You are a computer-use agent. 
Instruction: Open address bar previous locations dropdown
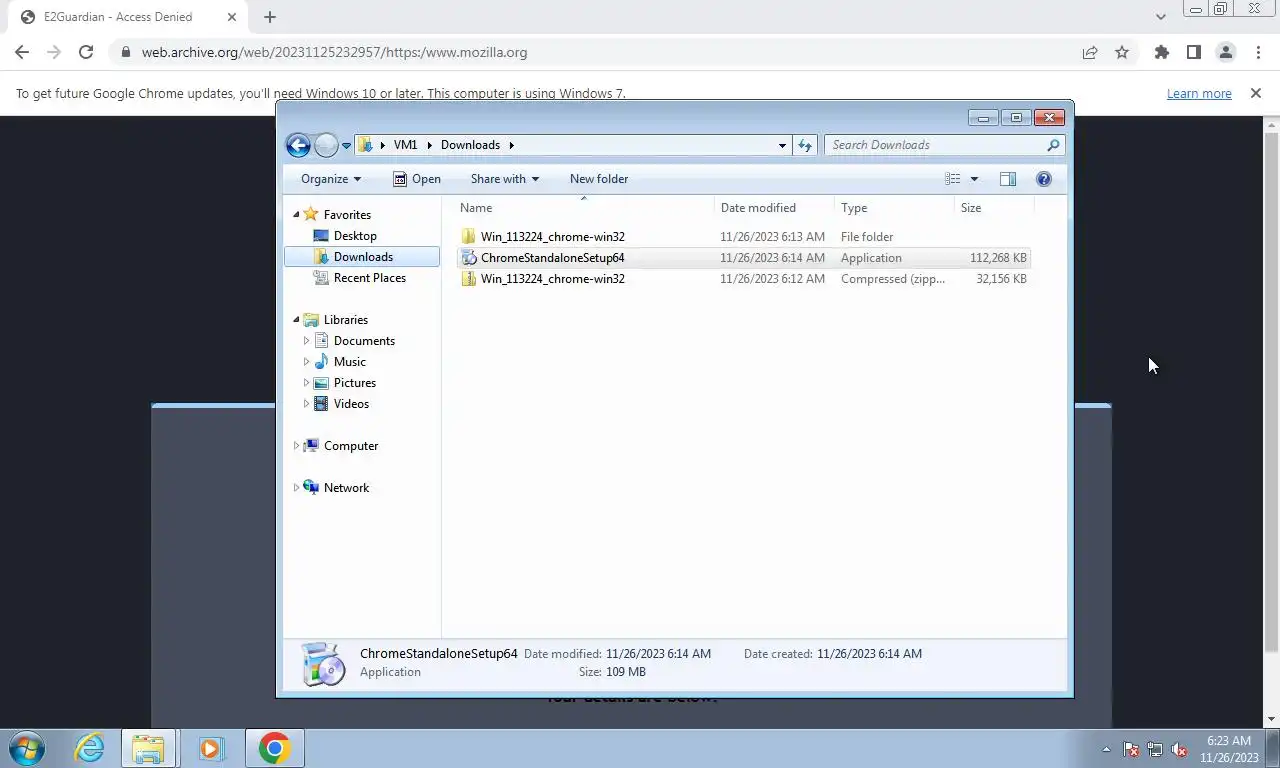point(782,145)
